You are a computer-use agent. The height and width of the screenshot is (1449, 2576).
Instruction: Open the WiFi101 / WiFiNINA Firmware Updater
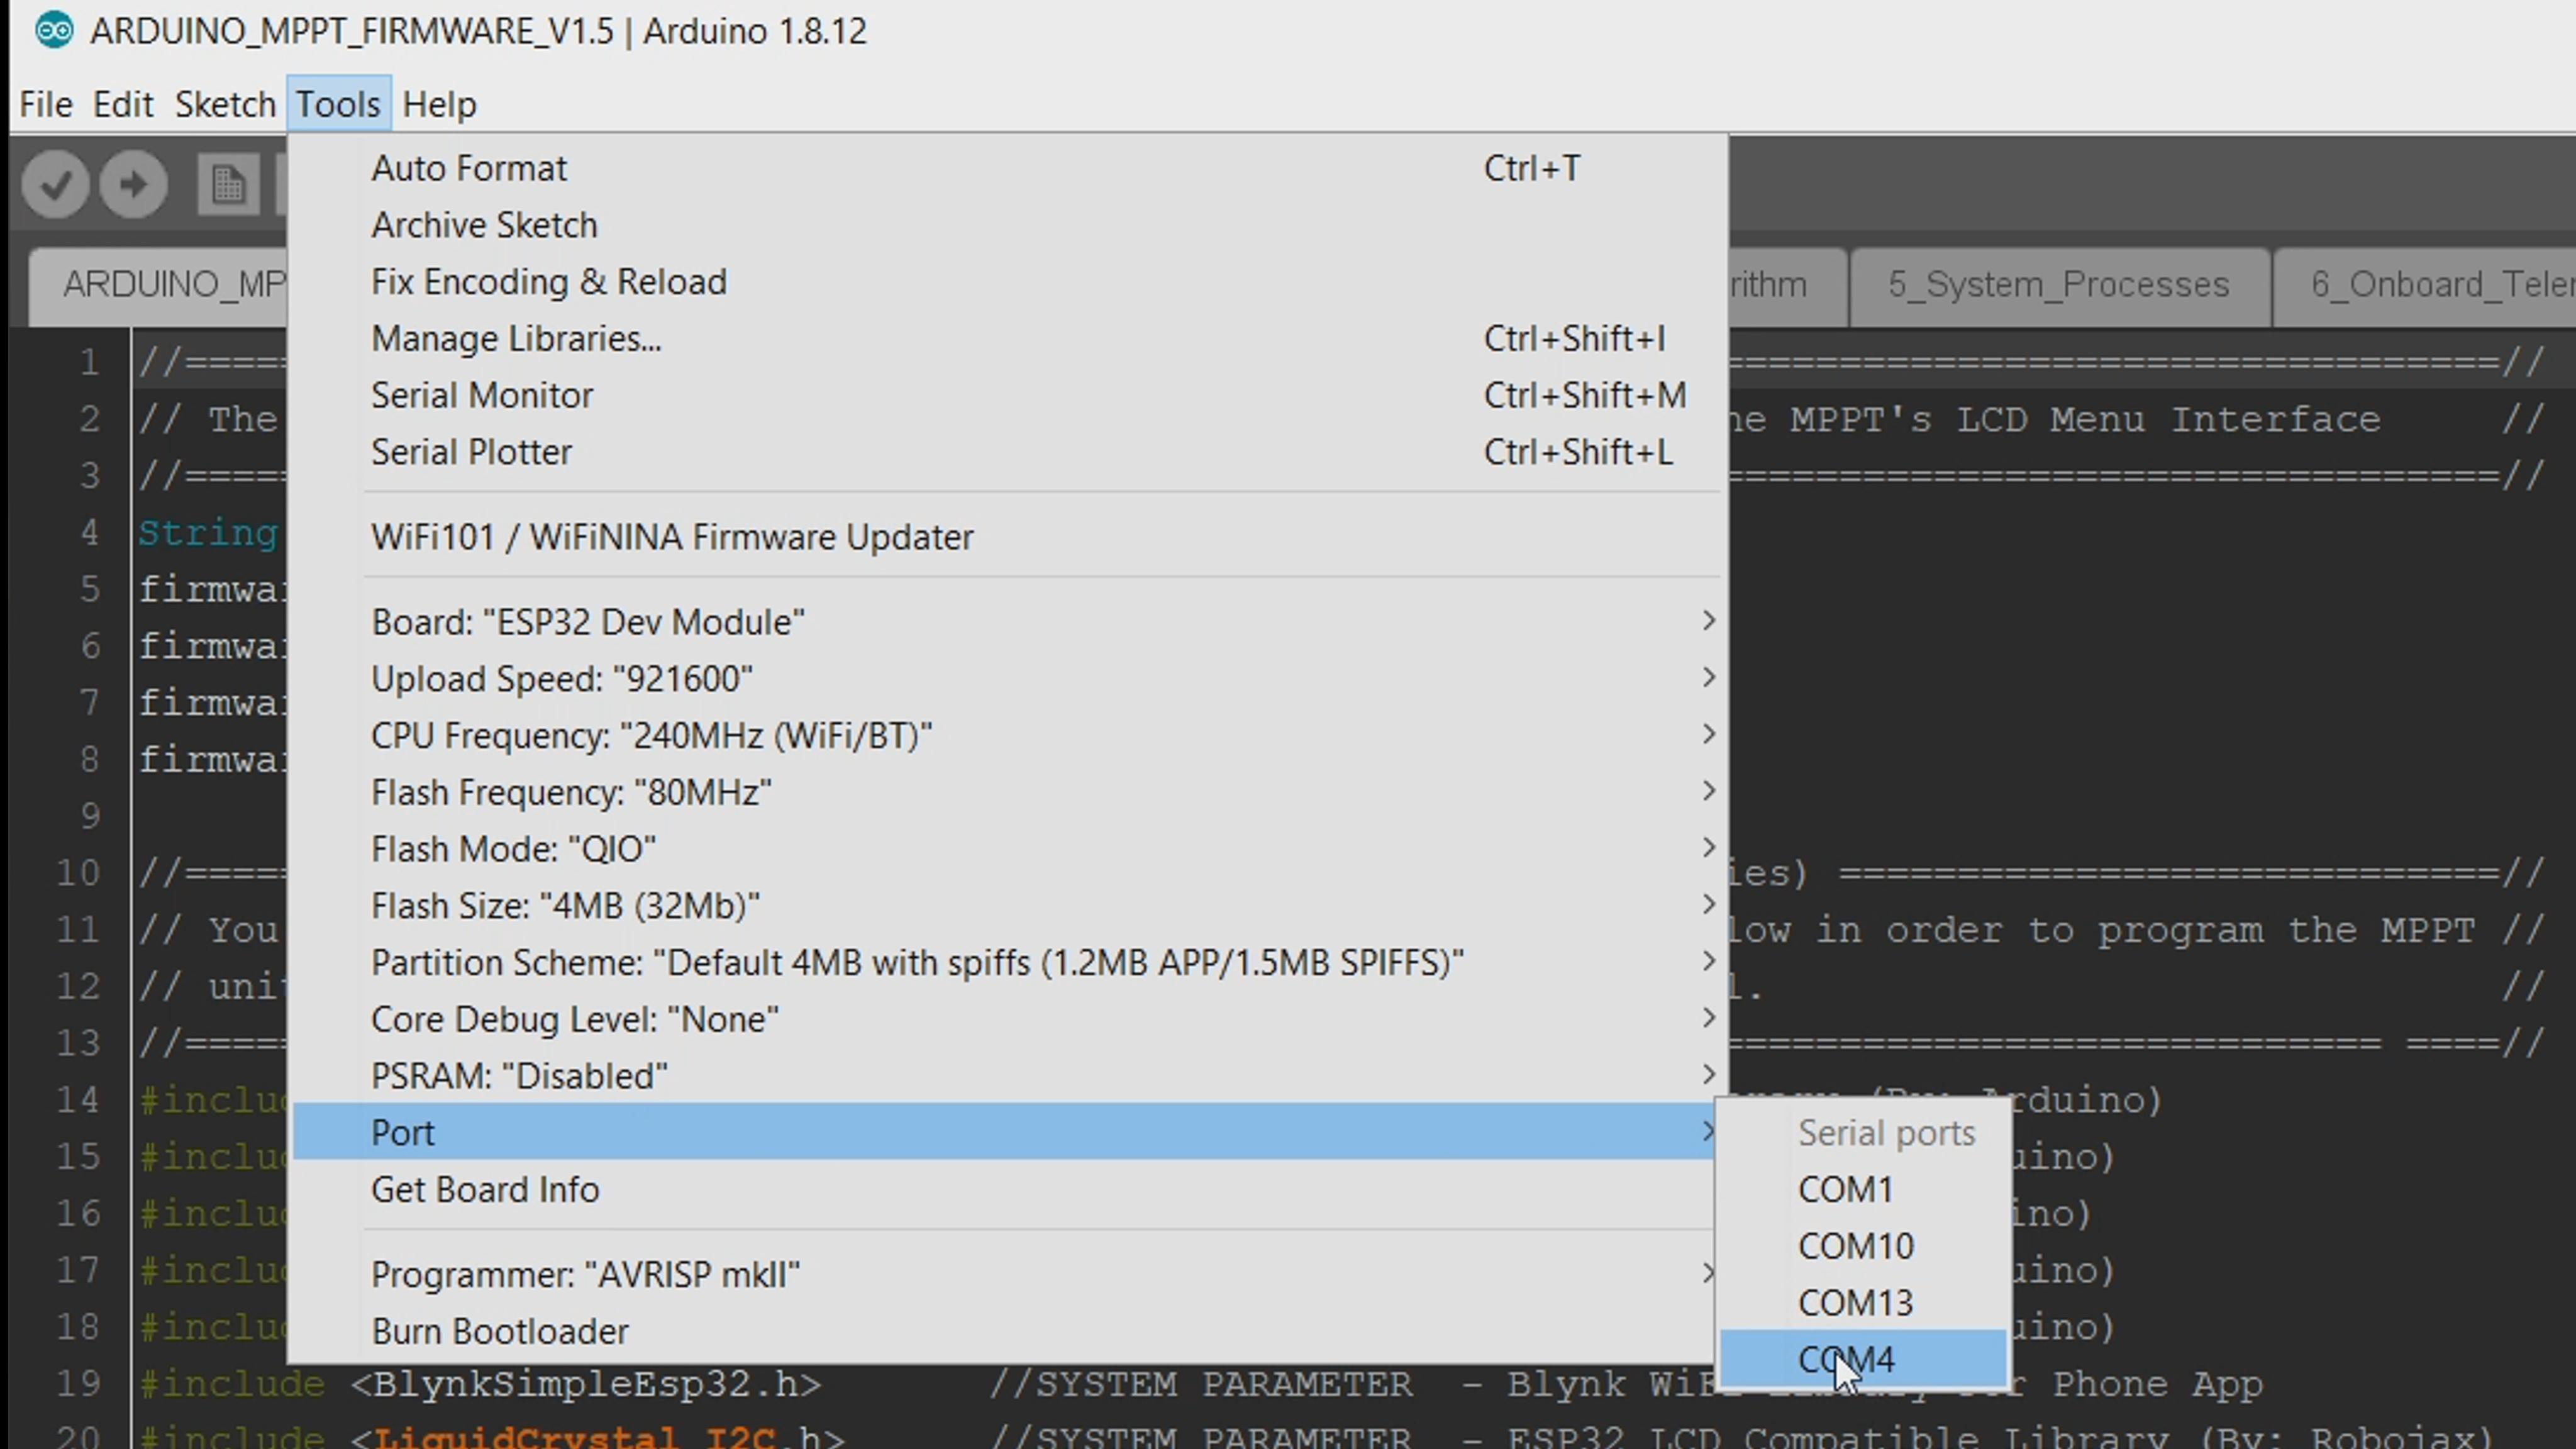672,537
